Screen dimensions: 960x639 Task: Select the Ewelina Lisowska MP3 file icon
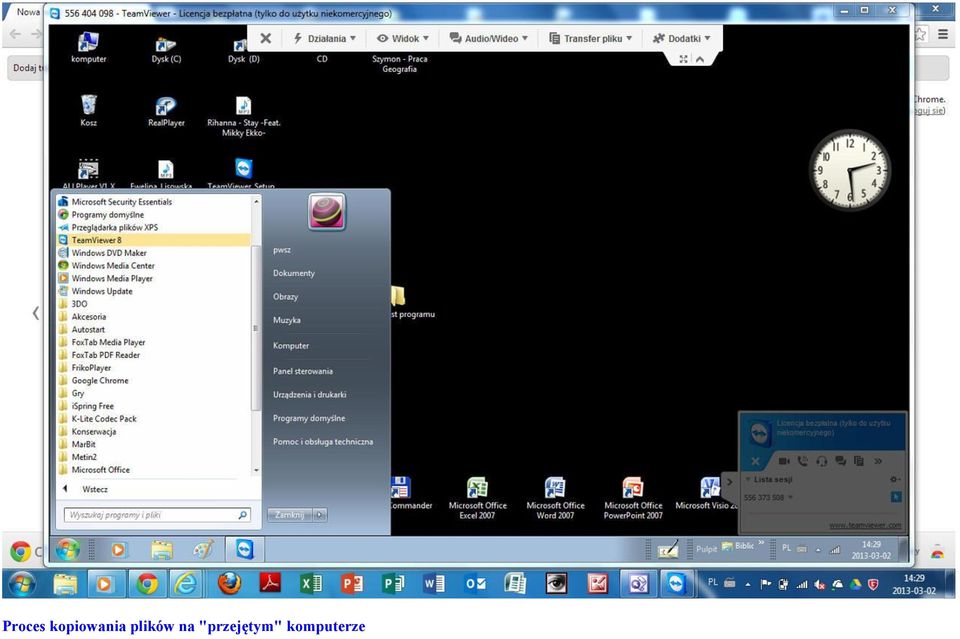pos(165,173)
